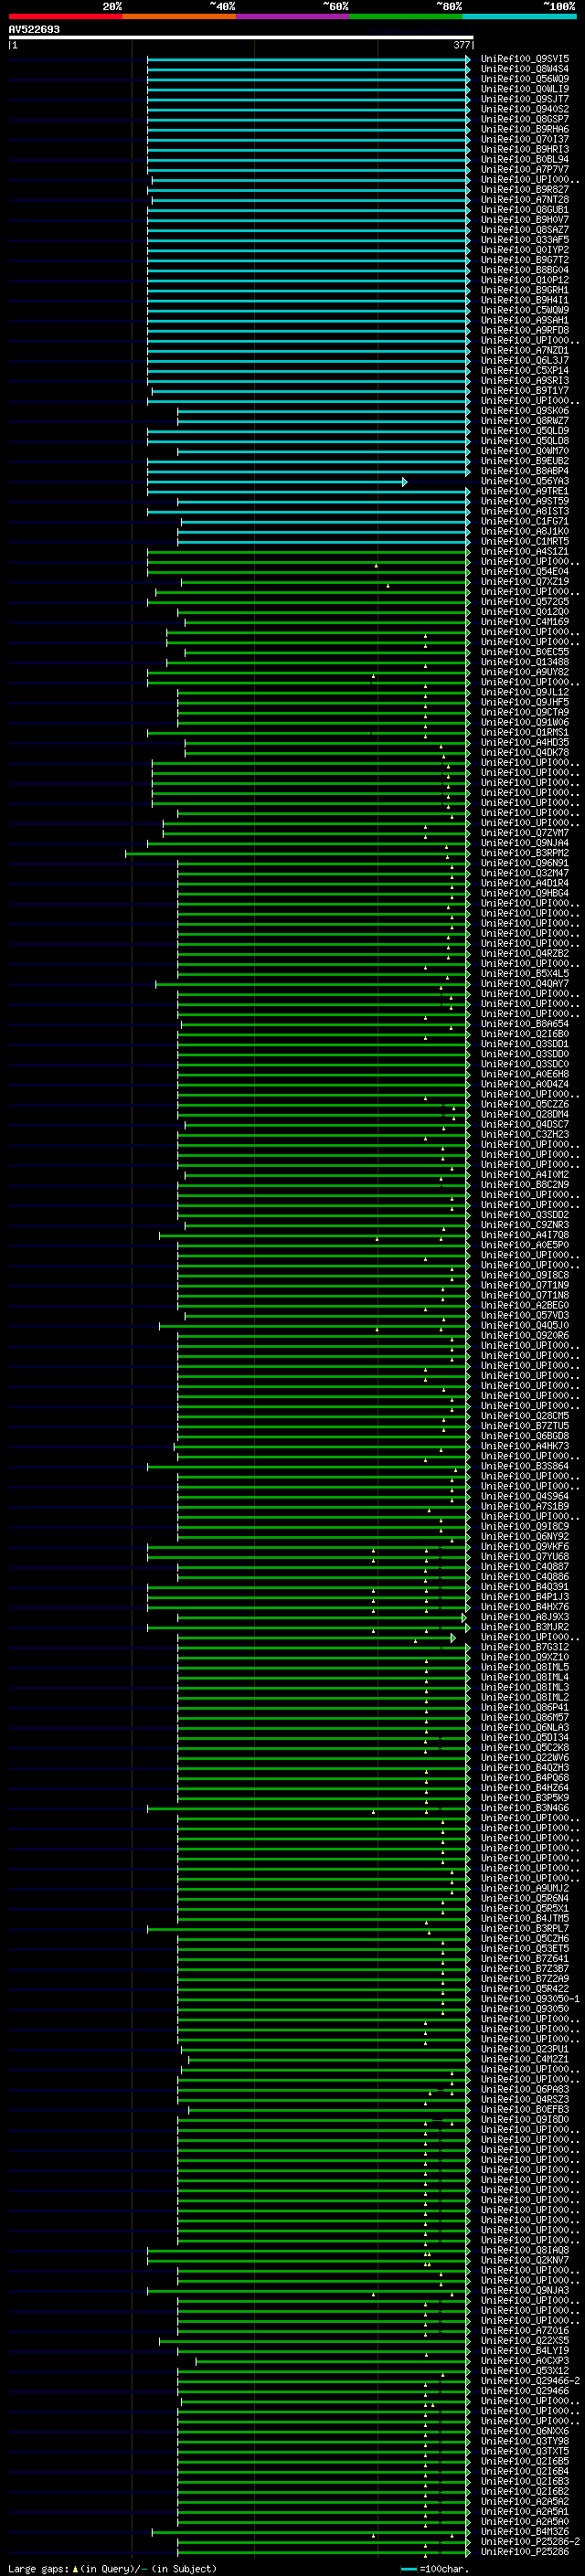Select the UniRef100_P25286-2 label
Image resolution: width=585 pixels, height=2576 pixels.
[x=530, y=2542]
